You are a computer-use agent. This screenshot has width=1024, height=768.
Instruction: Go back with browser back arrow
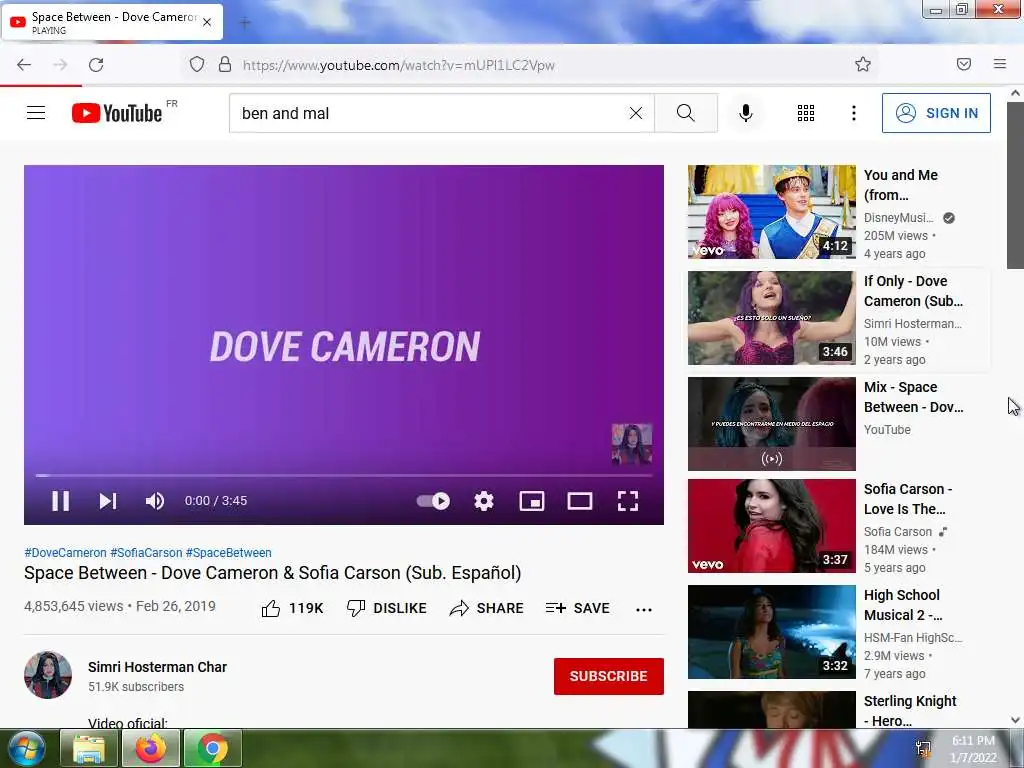point(24,65)
